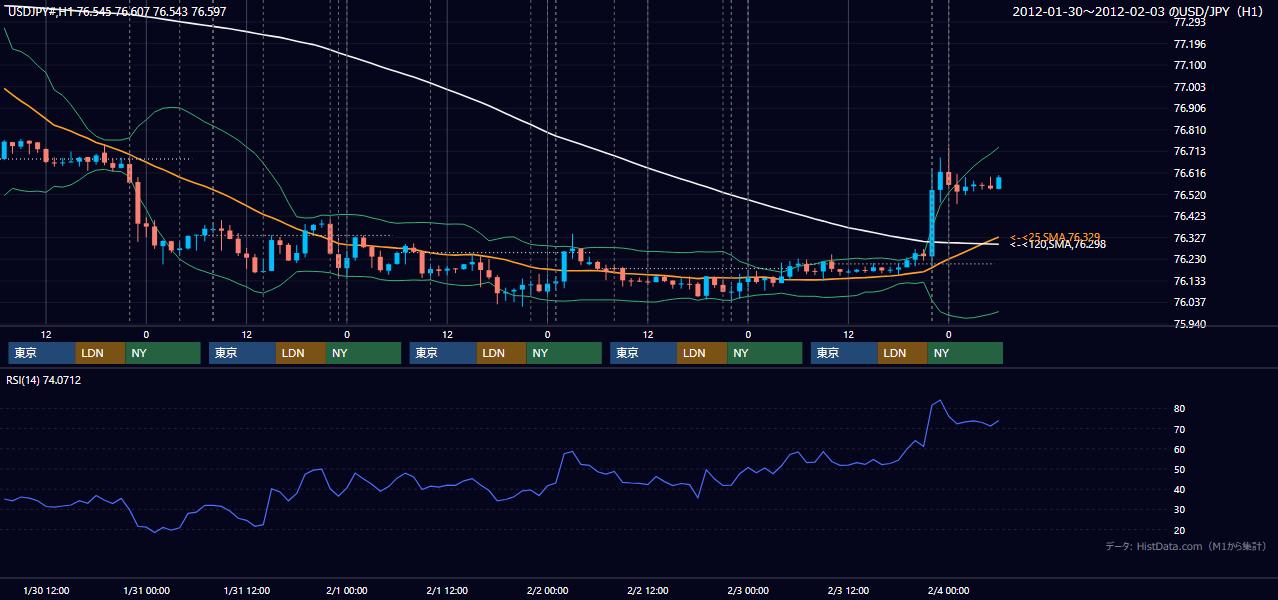Click the 76.520 price axis label
1278x600 pixels.
tap(1189, 195)
